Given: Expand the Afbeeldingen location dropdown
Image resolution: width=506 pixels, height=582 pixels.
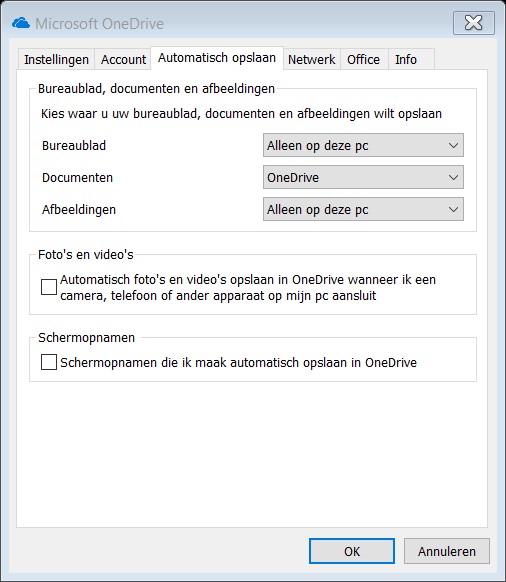Looking at the screenshot, I should tap(363, 209).
